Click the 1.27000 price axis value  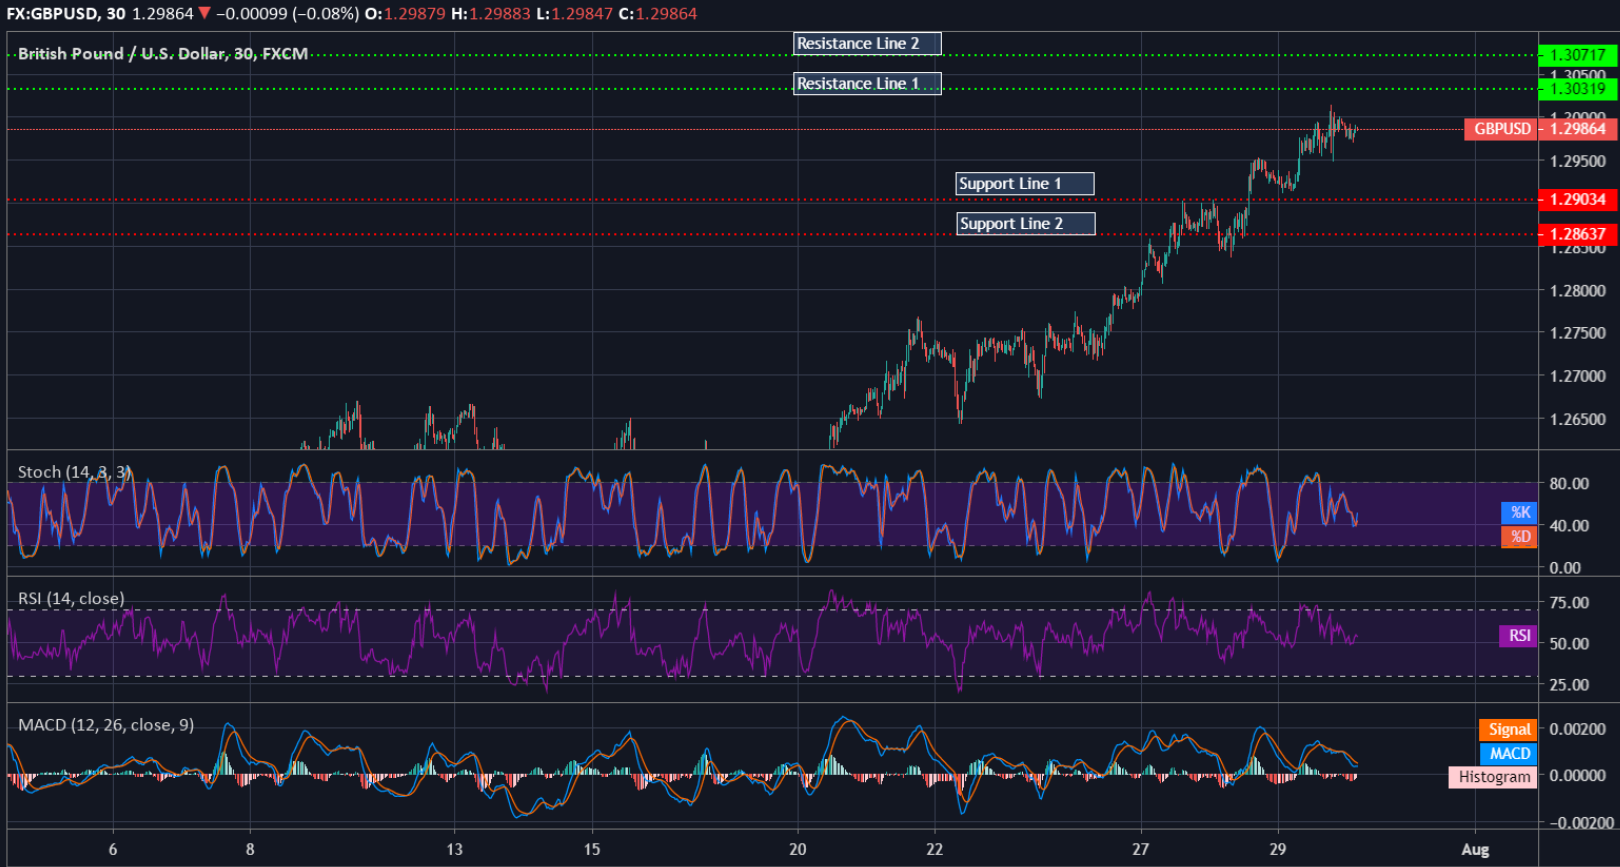(x=1578, y=376)
